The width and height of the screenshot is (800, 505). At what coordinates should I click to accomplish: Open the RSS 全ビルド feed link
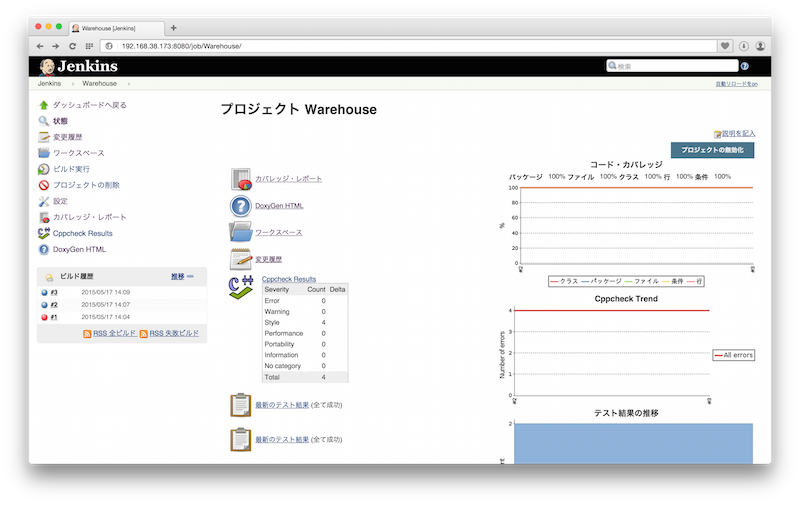tap(114, 333)
